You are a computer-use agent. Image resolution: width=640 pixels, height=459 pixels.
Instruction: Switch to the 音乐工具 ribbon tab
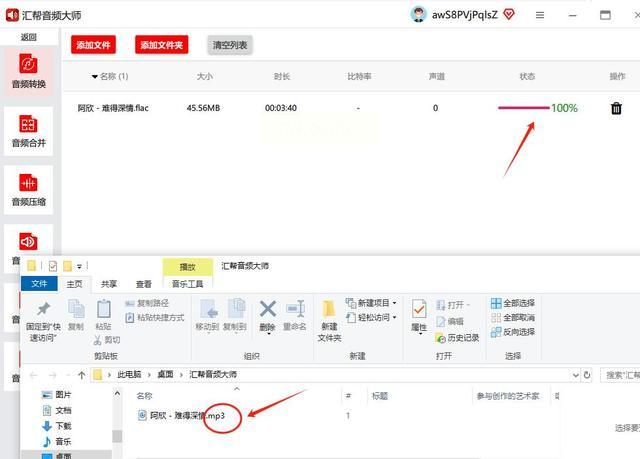187,284
